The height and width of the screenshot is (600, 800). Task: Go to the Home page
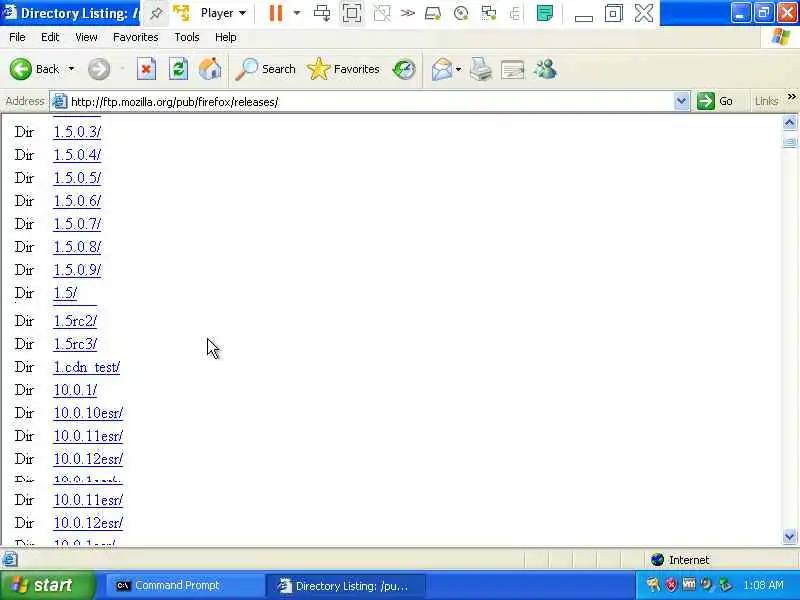210,69
